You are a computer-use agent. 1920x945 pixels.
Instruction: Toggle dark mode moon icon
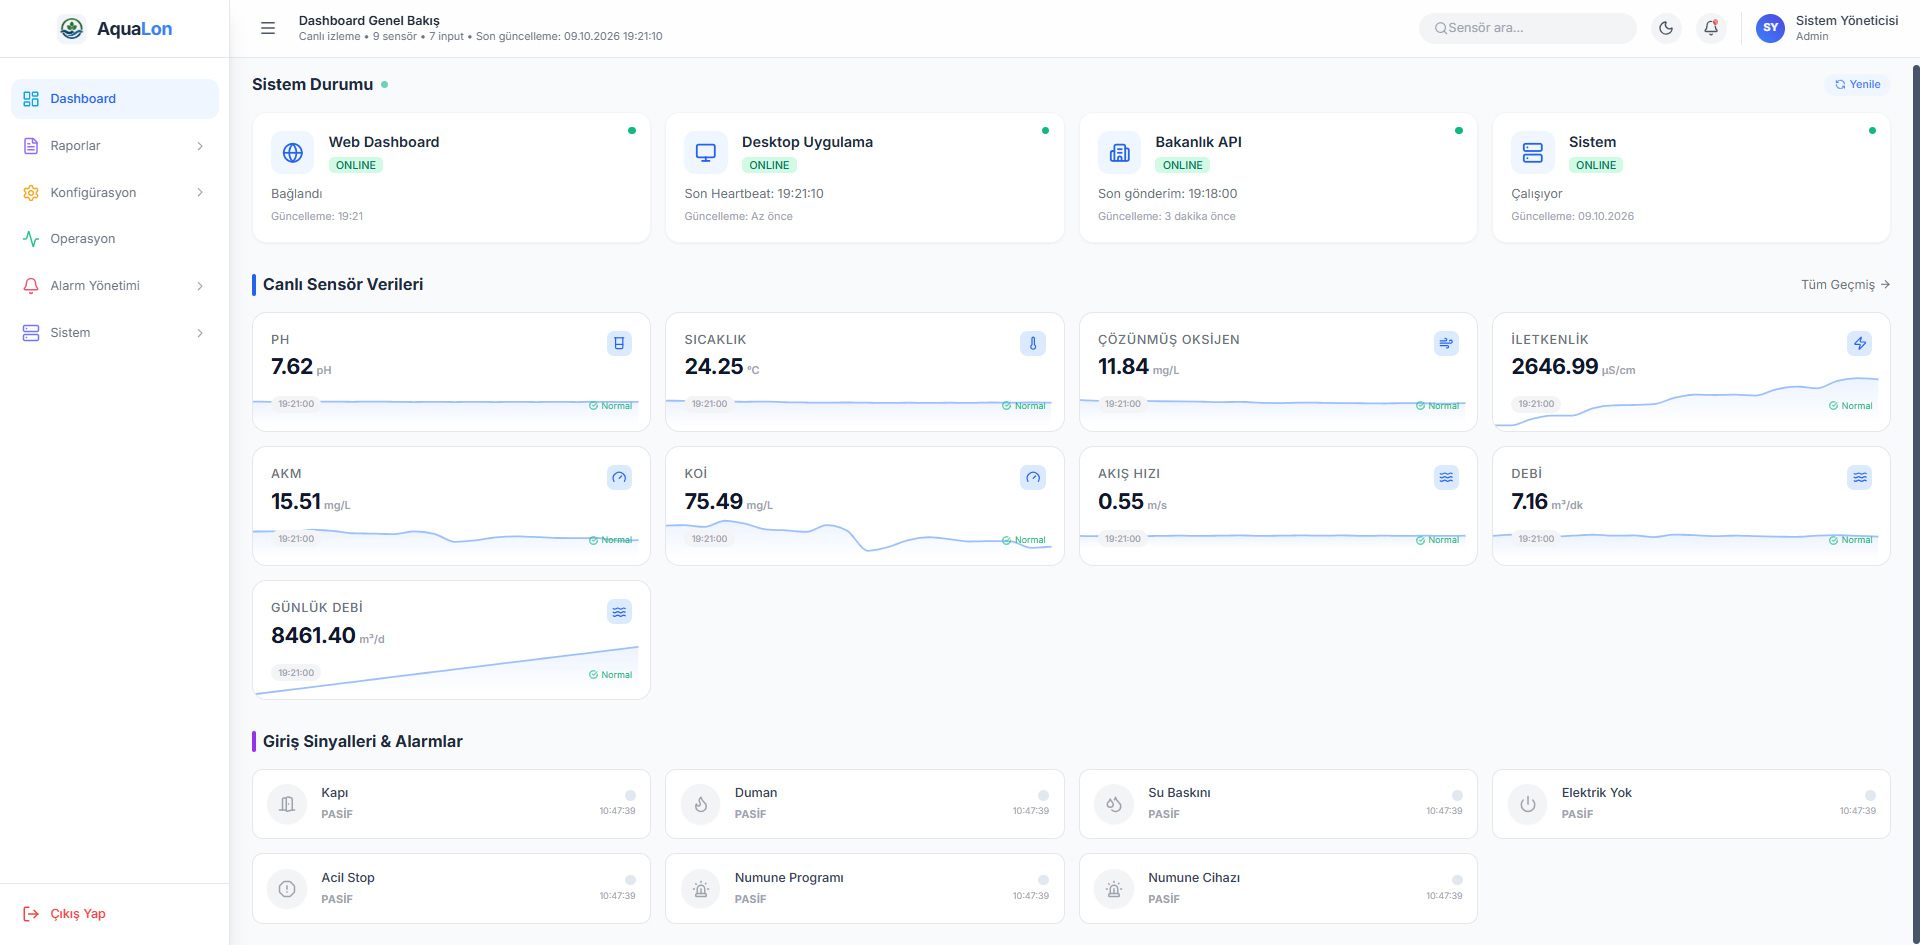click(x=1666, y=28)
